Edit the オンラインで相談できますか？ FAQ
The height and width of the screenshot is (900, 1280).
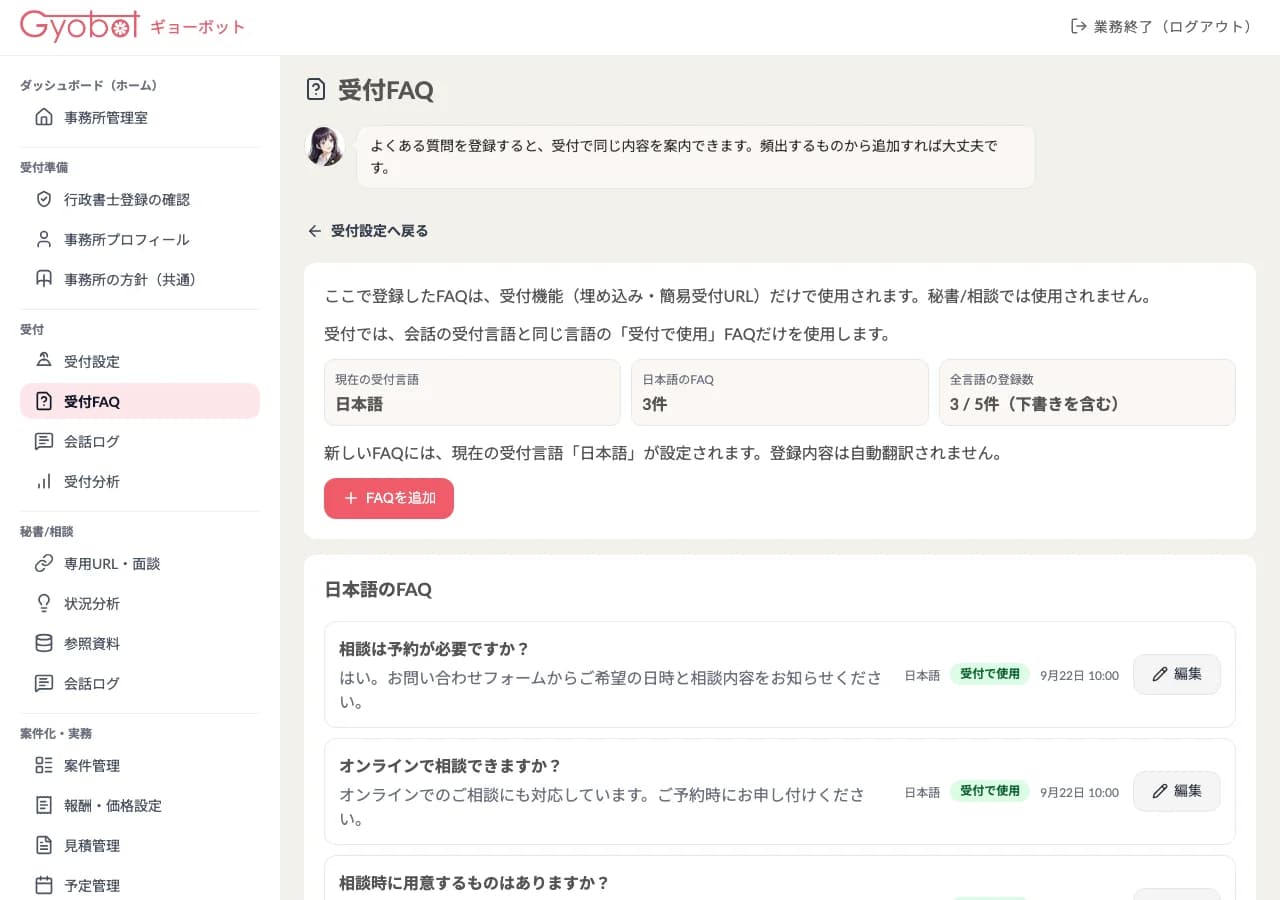tap(1176, 791)
